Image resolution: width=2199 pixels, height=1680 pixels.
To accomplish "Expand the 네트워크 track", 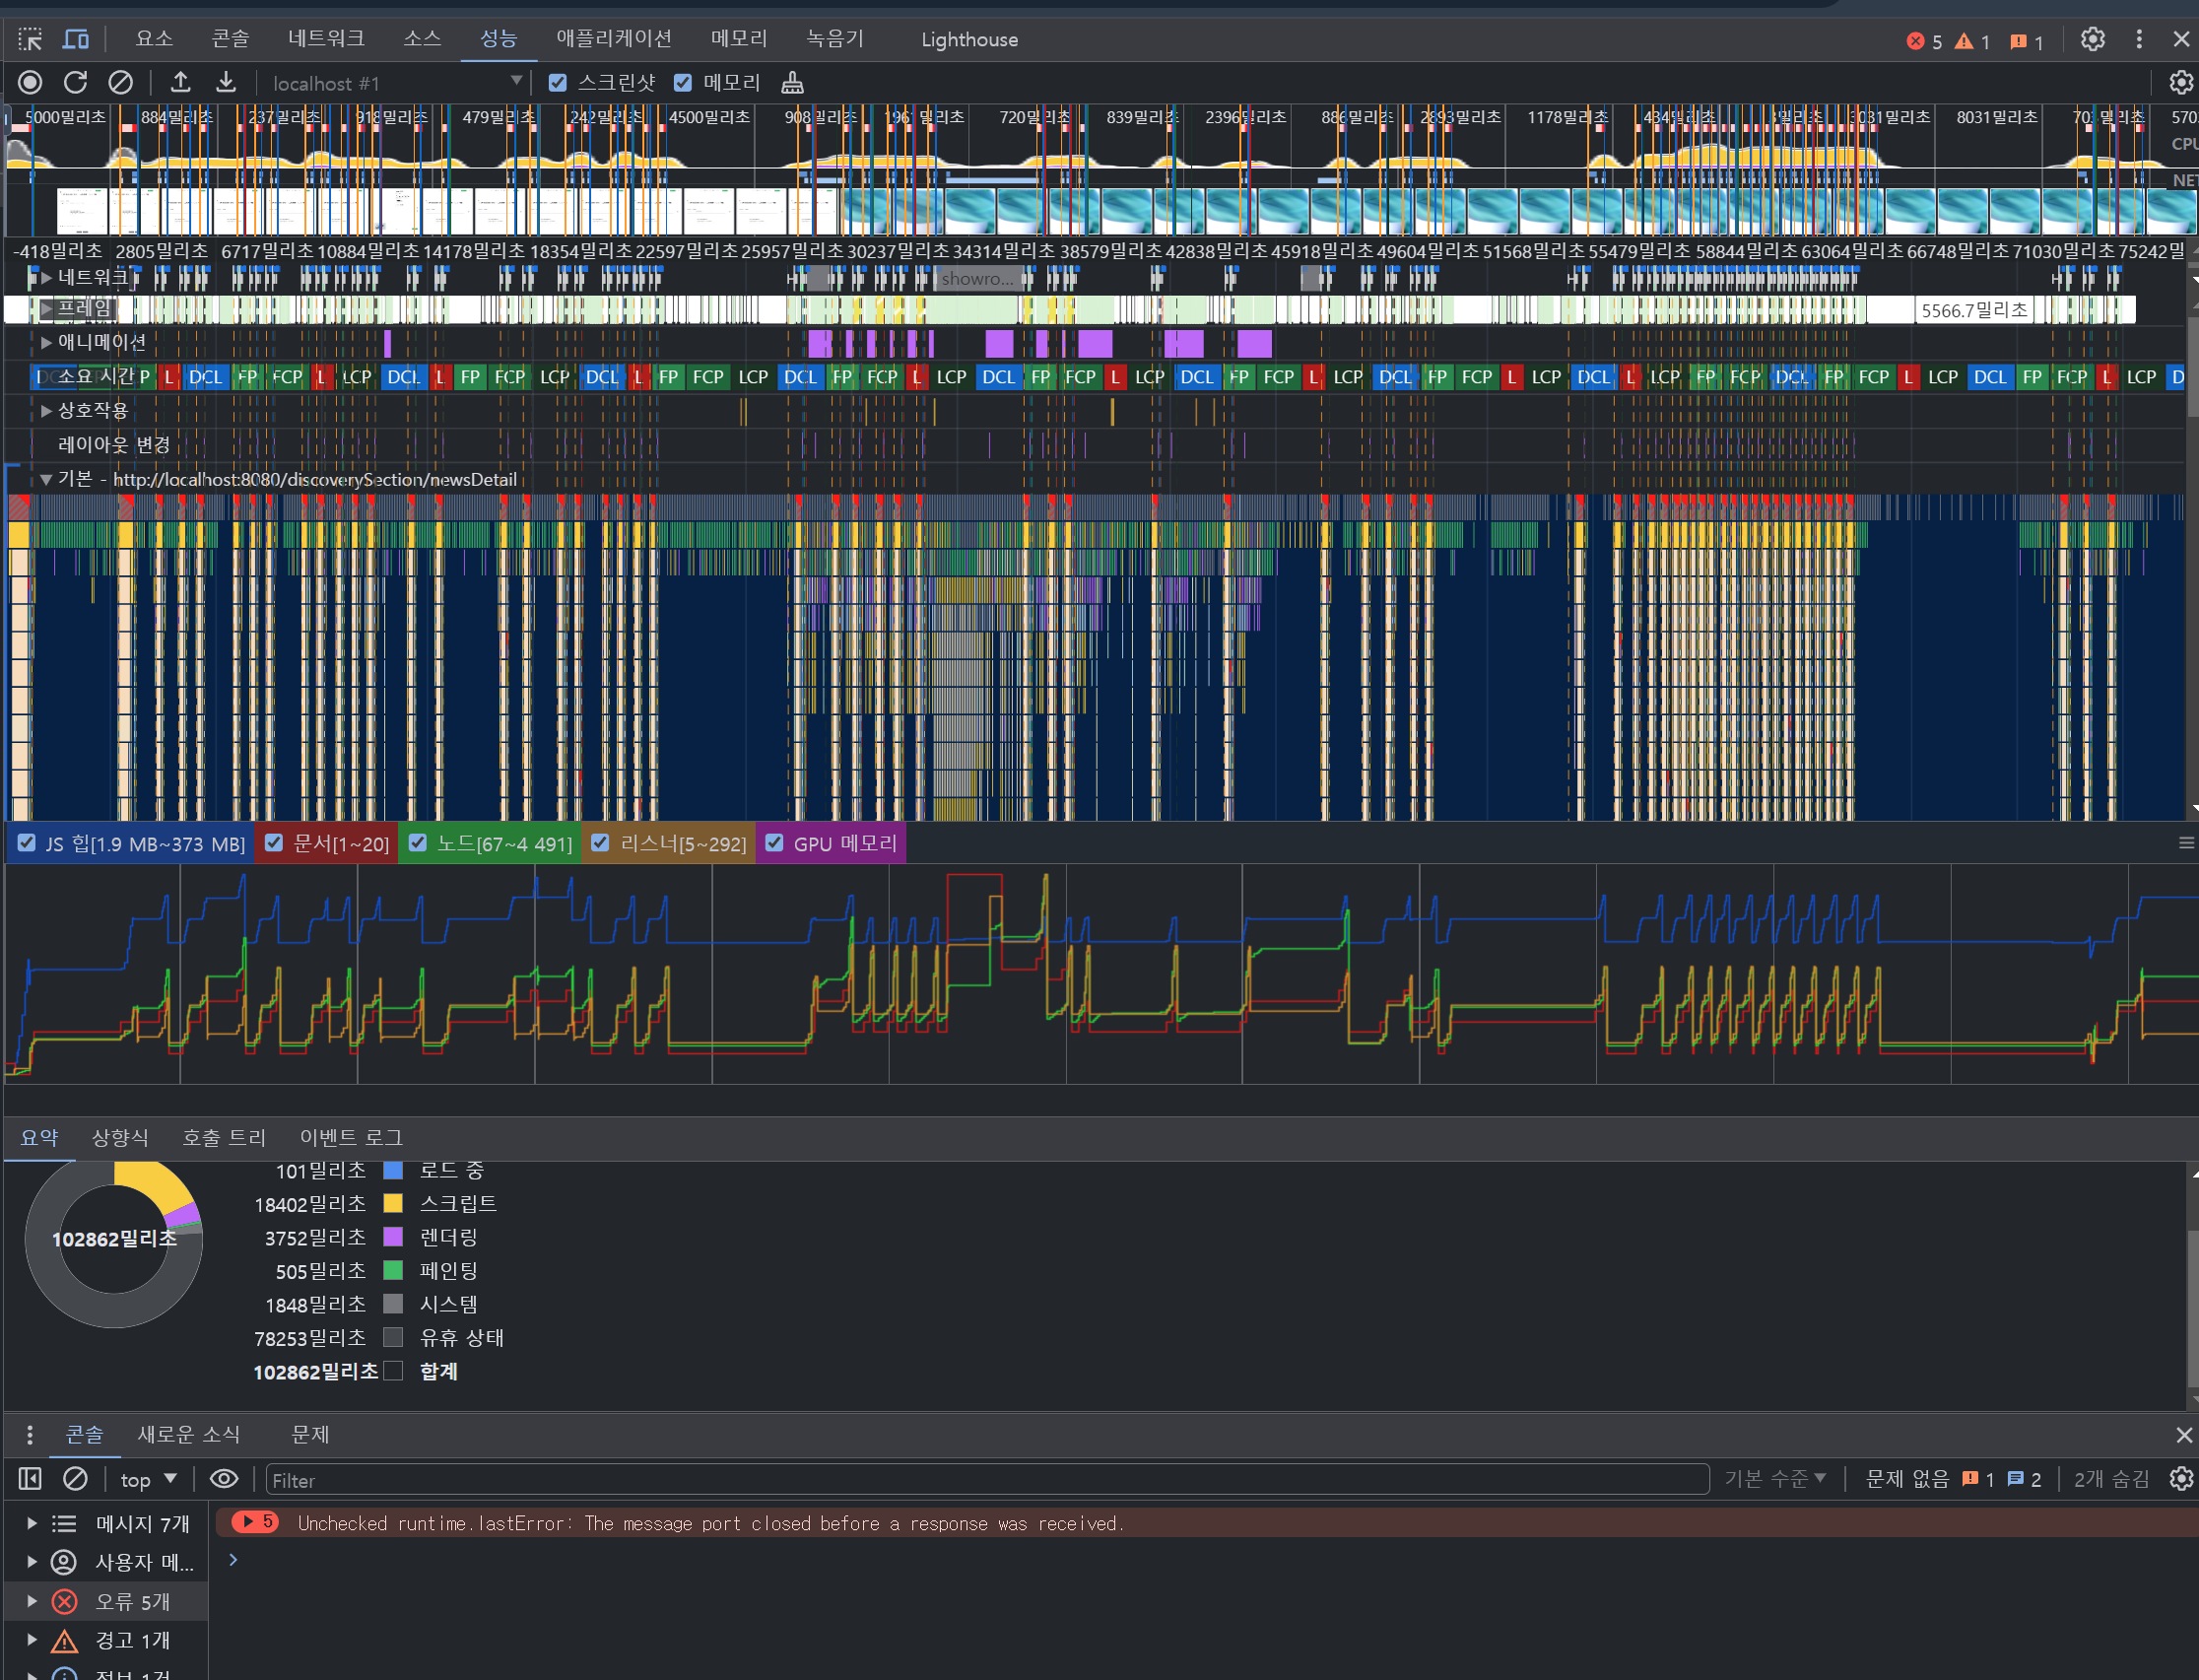I will pyautogui.click(x=46, y=277).
